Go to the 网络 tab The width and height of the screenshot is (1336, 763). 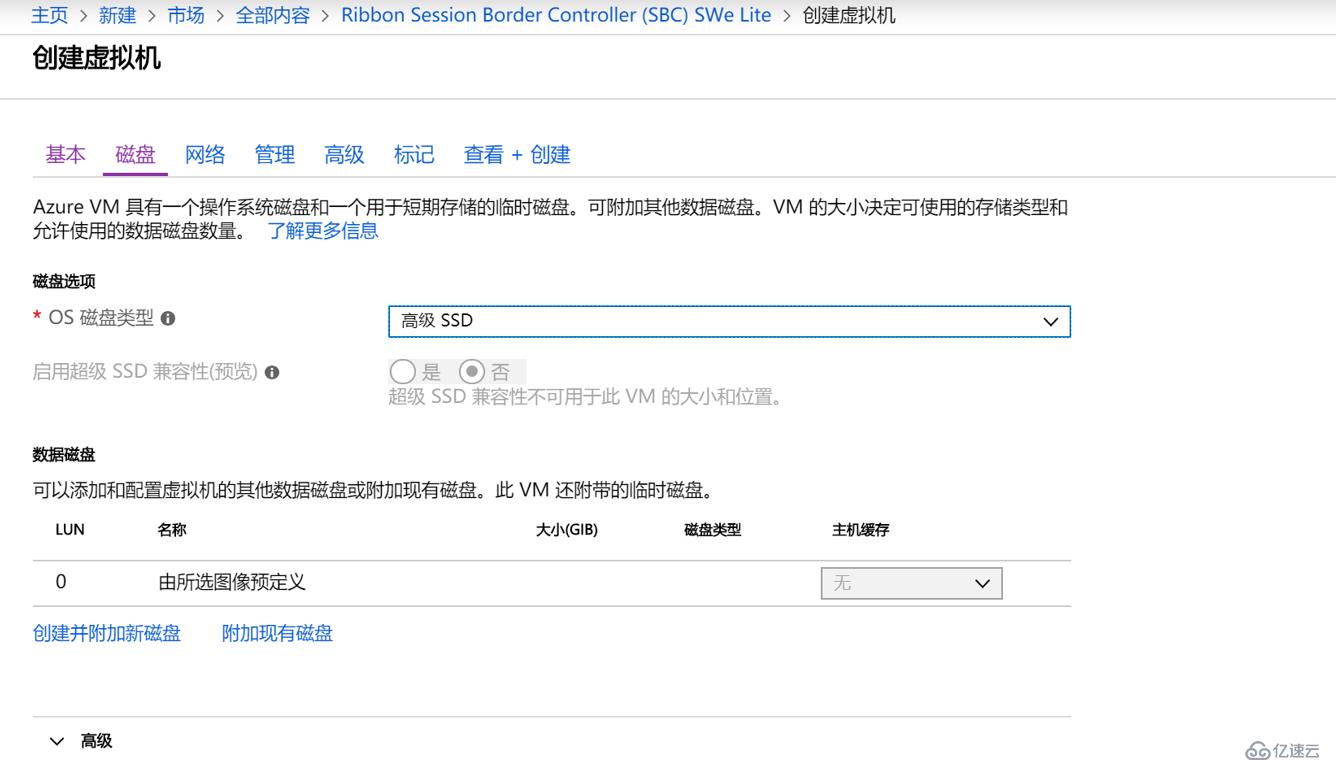205,154
